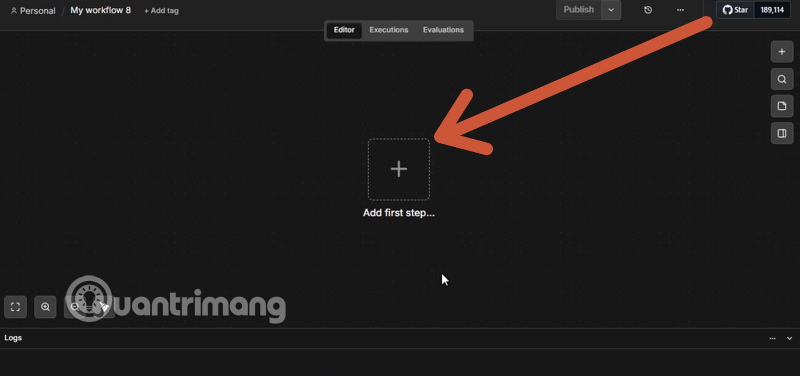Zoom in on the canvas
The image size is (800, 376).
point(45,307)
